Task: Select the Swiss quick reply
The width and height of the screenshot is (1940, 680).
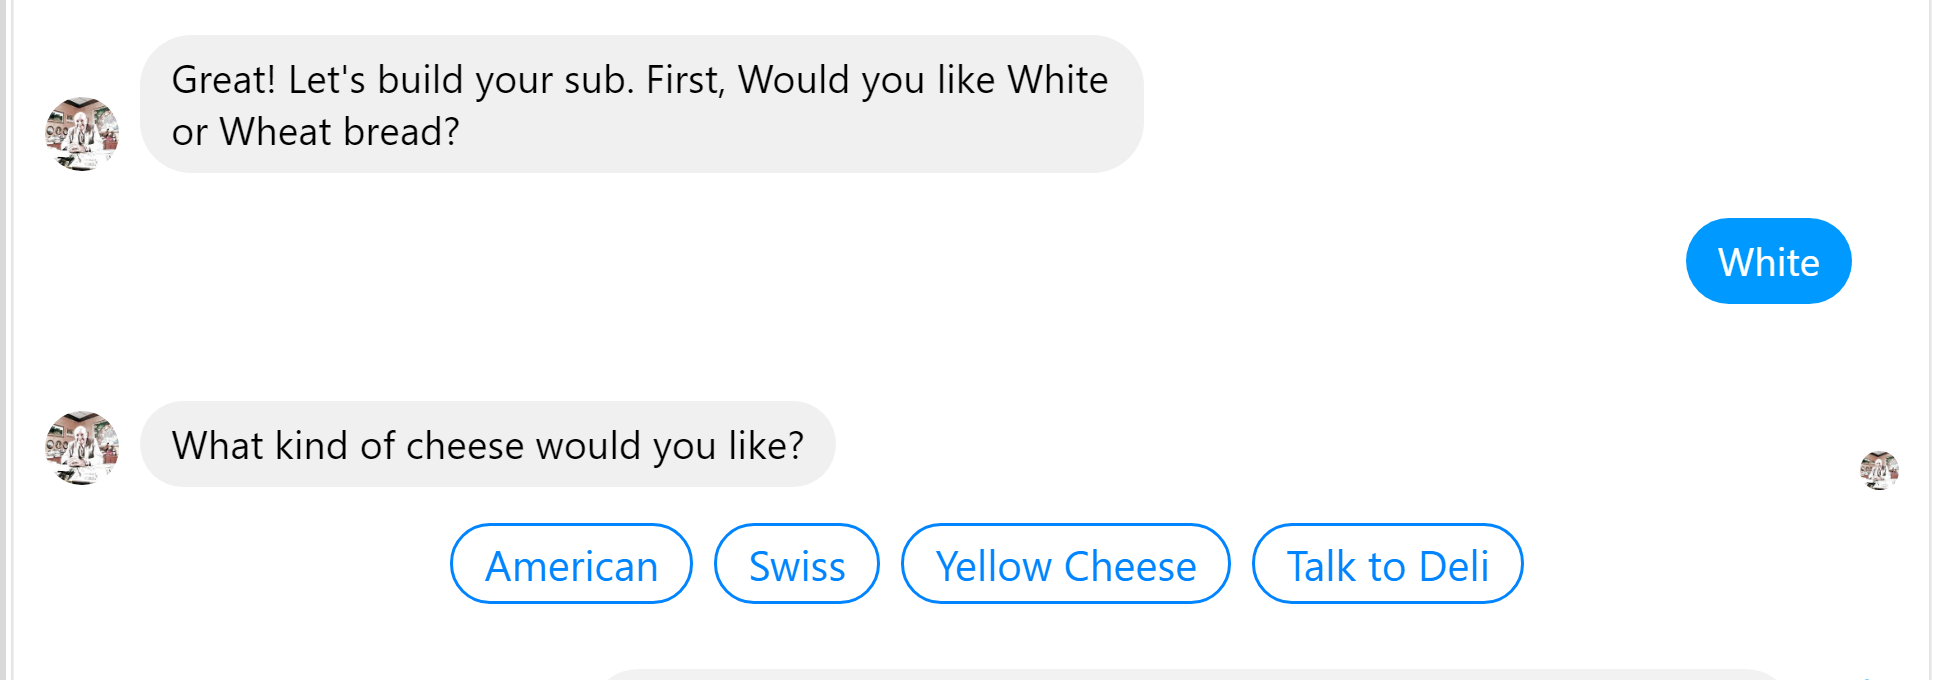Action: point(797,565)
